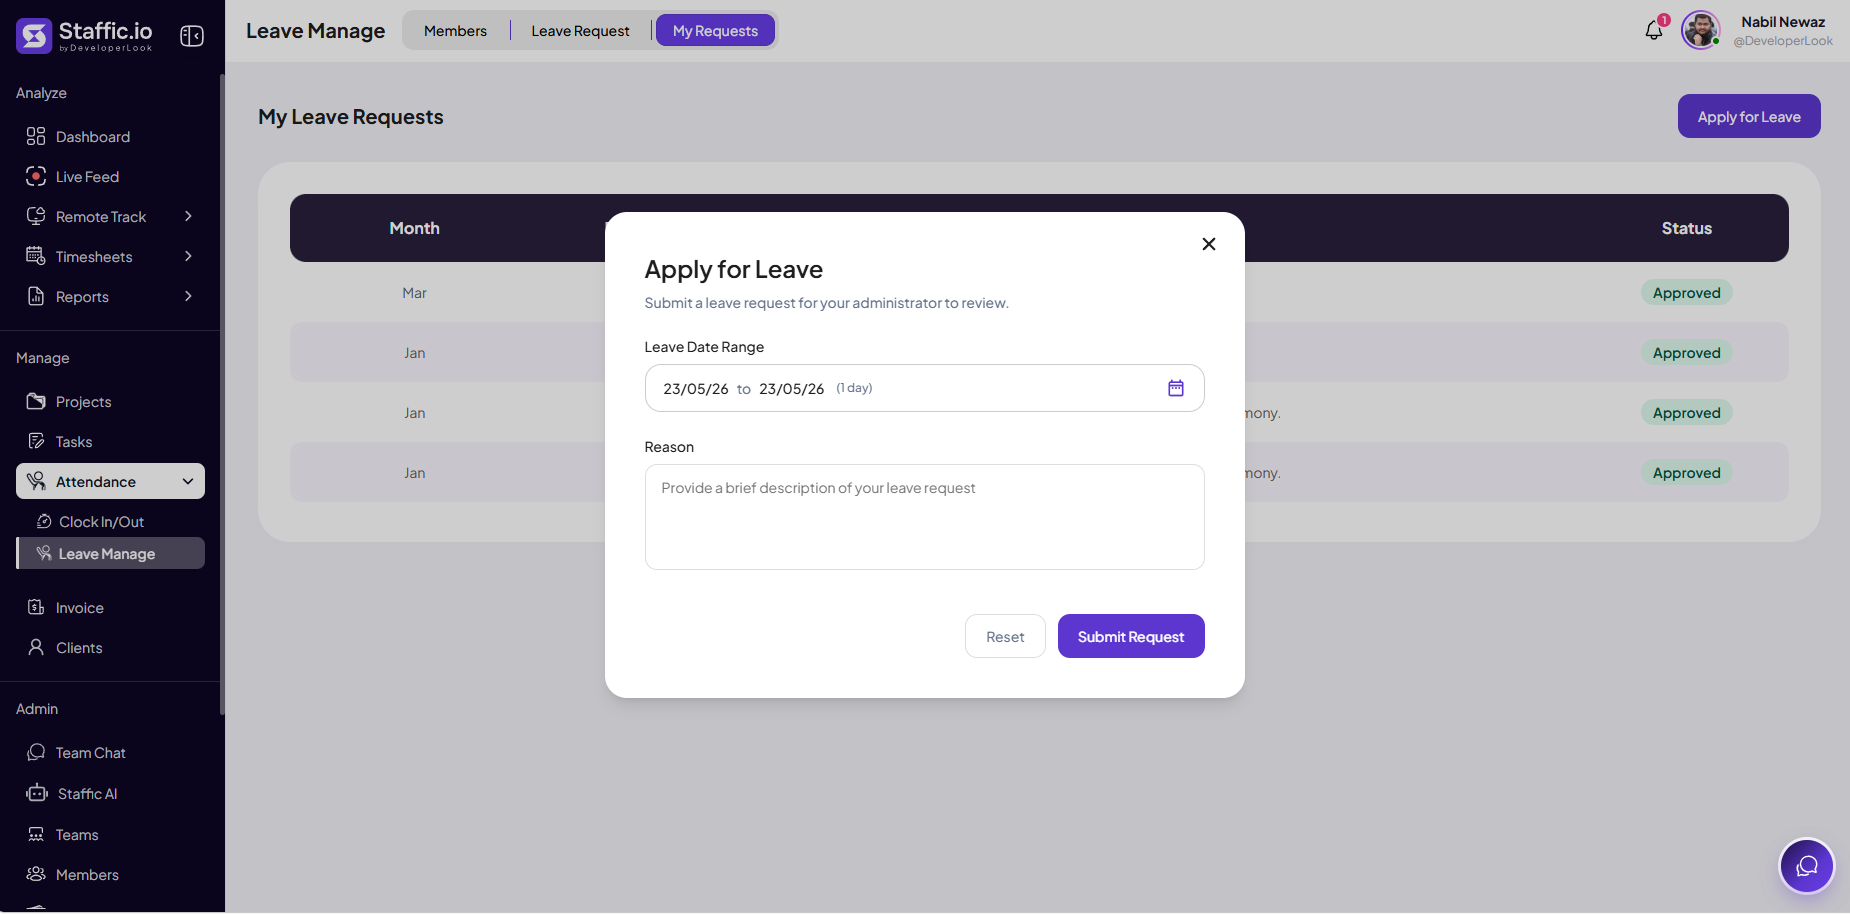Focus the Reason text area
The width and height of the screenshot is (1850, 914).
924,517
